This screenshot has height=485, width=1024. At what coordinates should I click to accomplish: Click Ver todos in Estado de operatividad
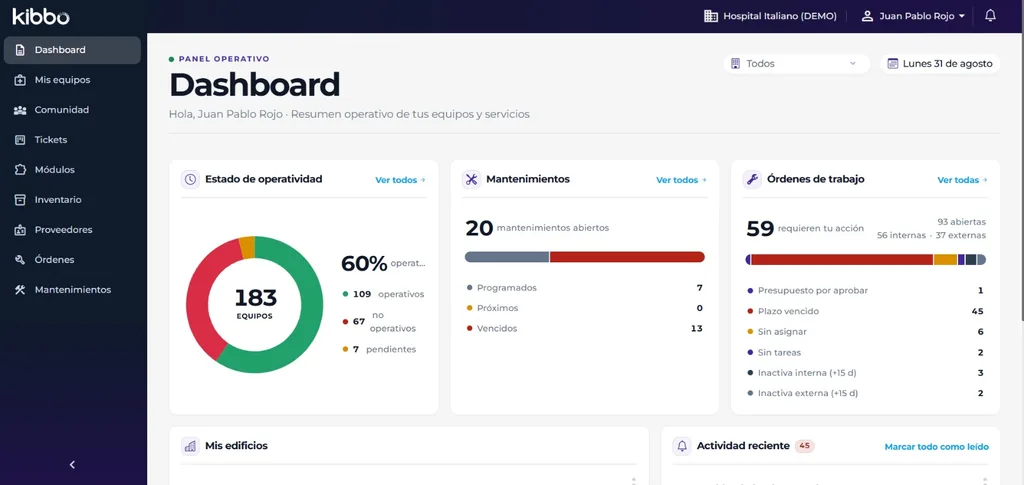[400, 180]
